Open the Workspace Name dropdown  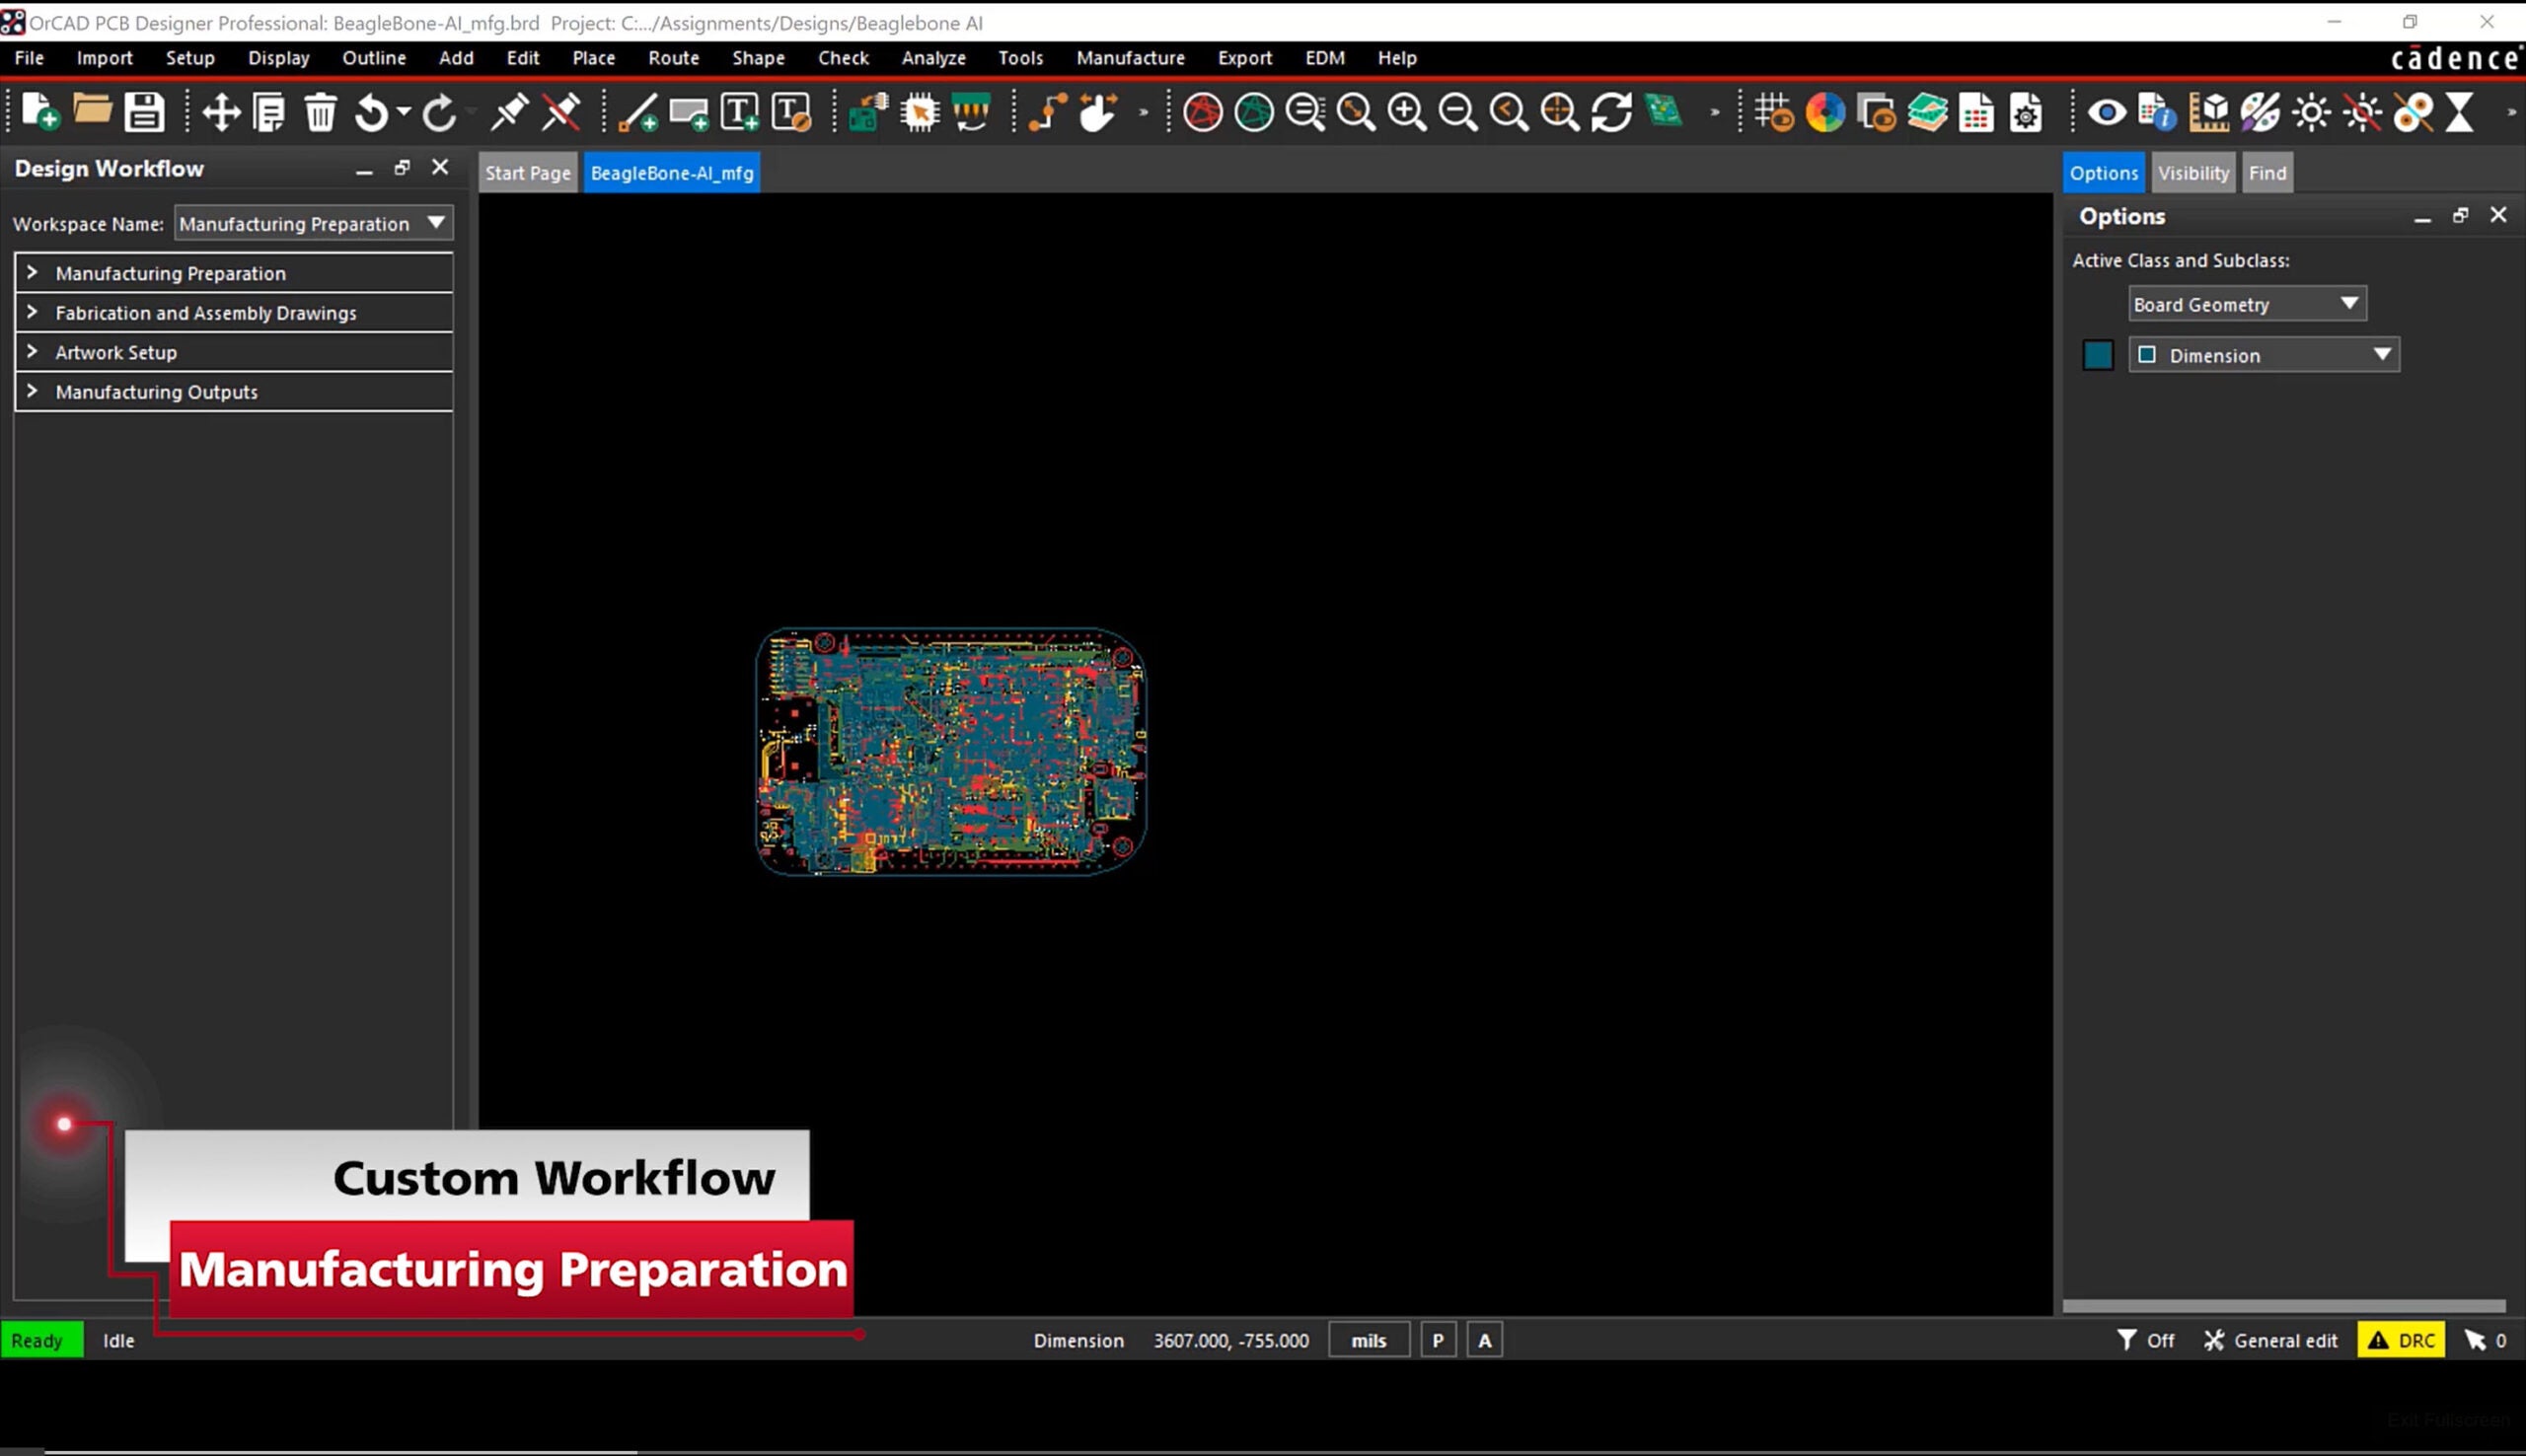[313, 223]
